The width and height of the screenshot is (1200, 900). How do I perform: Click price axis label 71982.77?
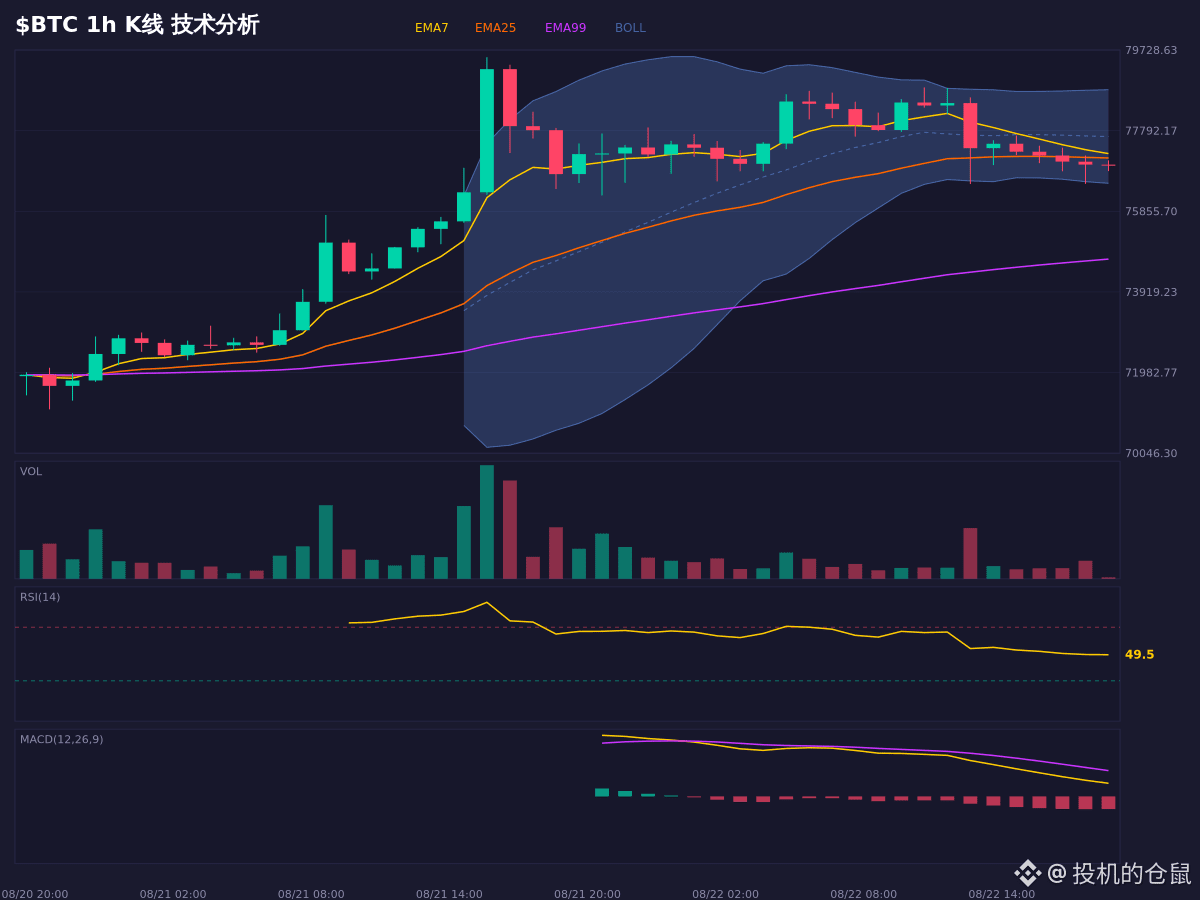[x=1151, y=373]
